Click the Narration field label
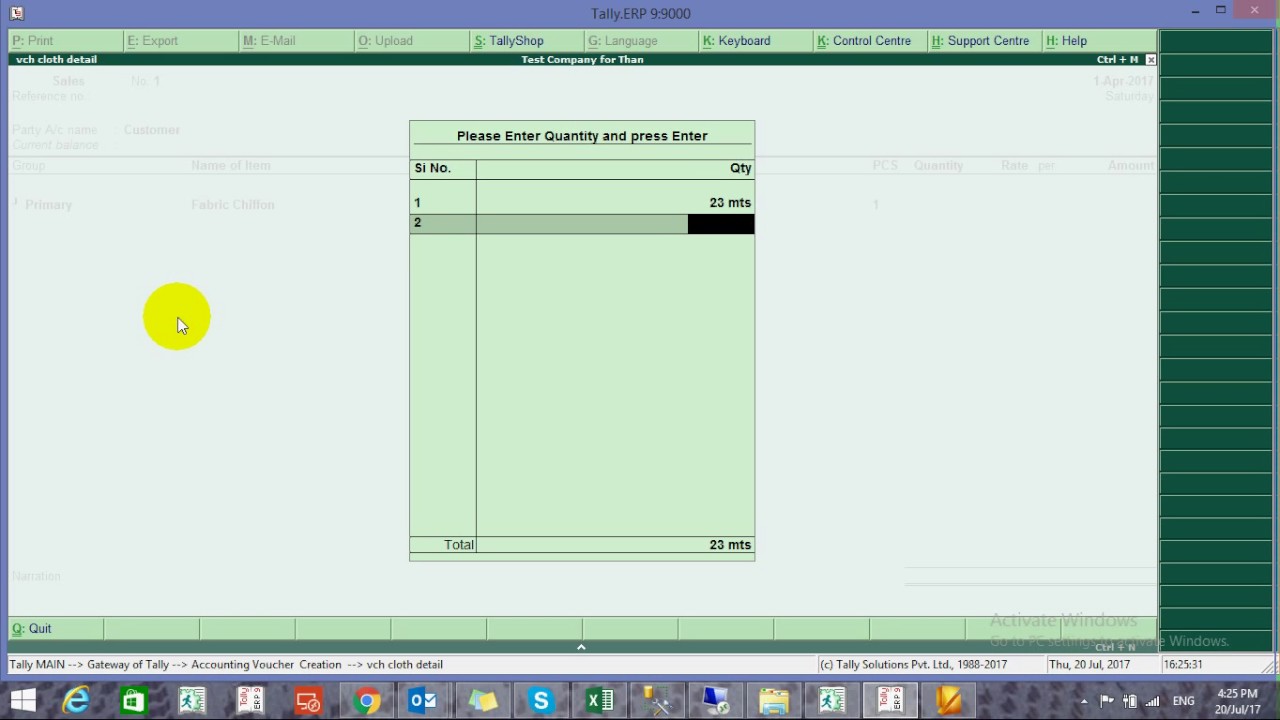The image size is (1280, 720). [x=36, y=576]
